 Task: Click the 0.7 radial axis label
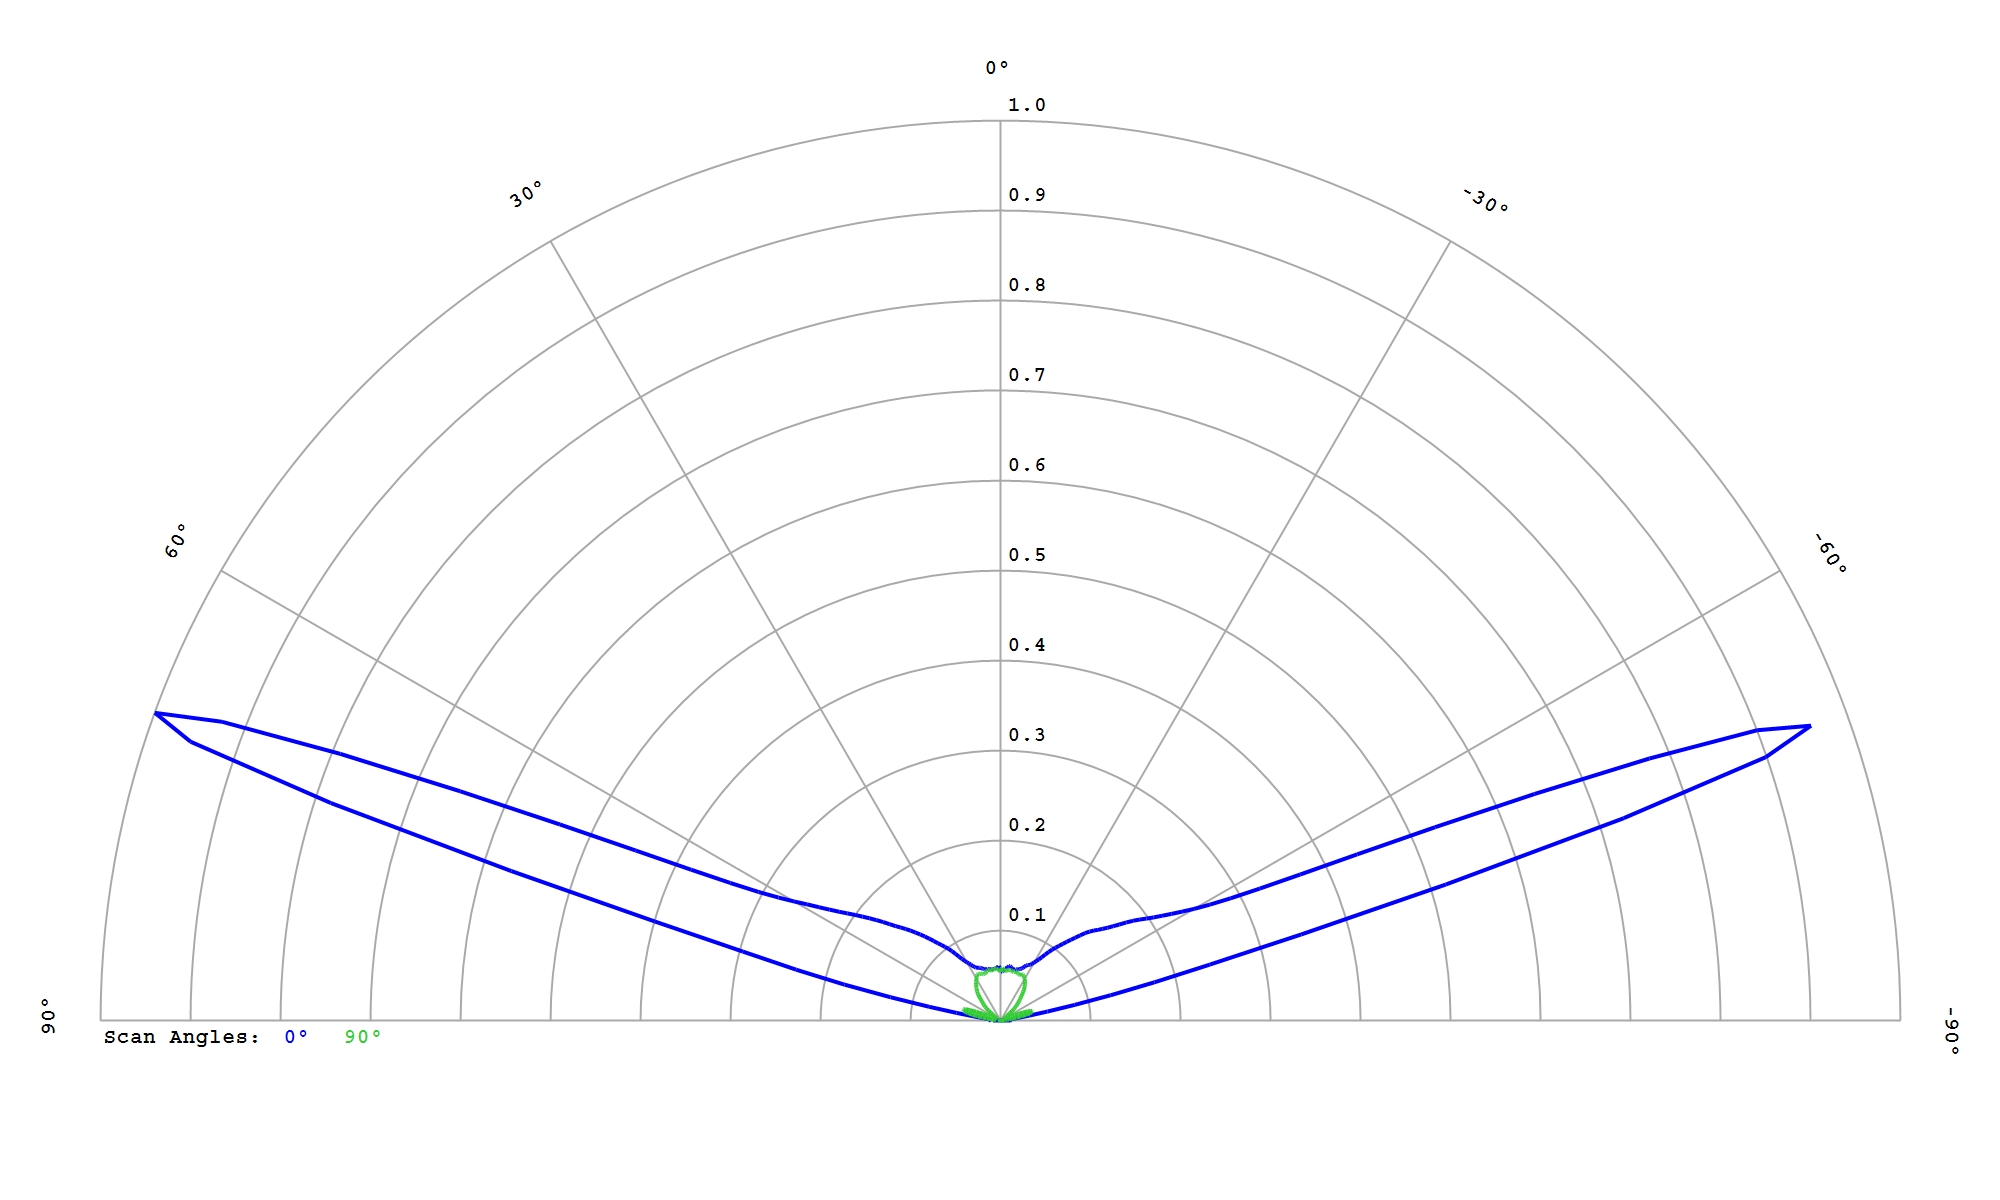1026,375
